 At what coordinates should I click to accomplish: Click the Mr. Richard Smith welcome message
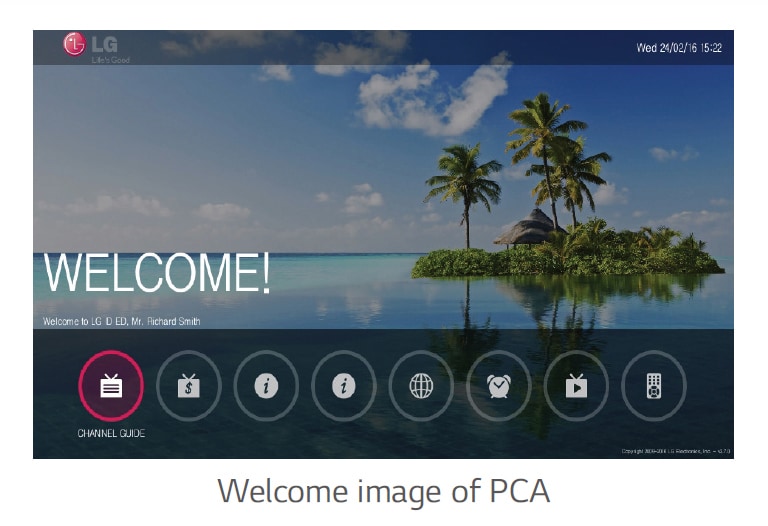click(121, 322)
